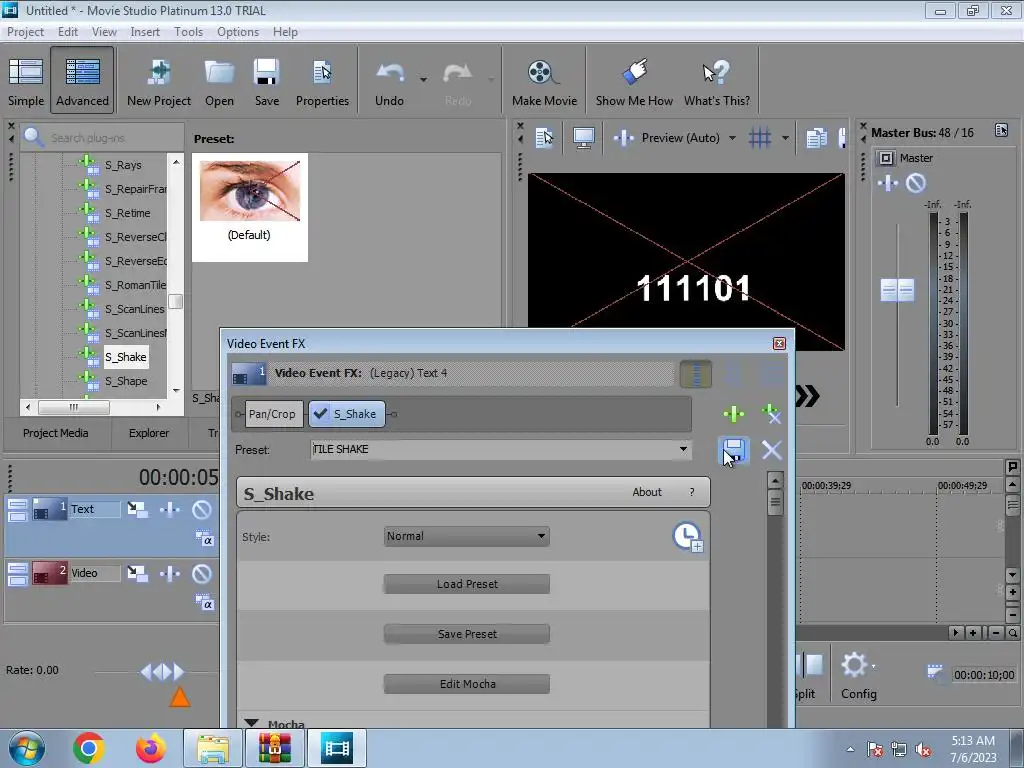Click Save Preset disk icon in Video Event FX
Screen dimensions: 1024x768
733,451
